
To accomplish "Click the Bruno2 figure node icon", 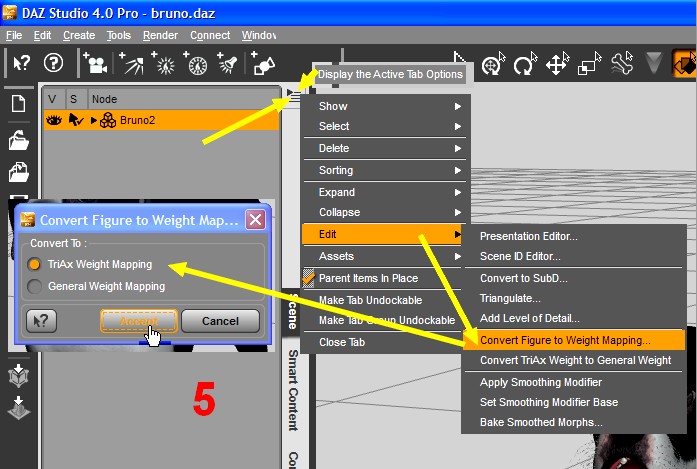I will [108, 120].
